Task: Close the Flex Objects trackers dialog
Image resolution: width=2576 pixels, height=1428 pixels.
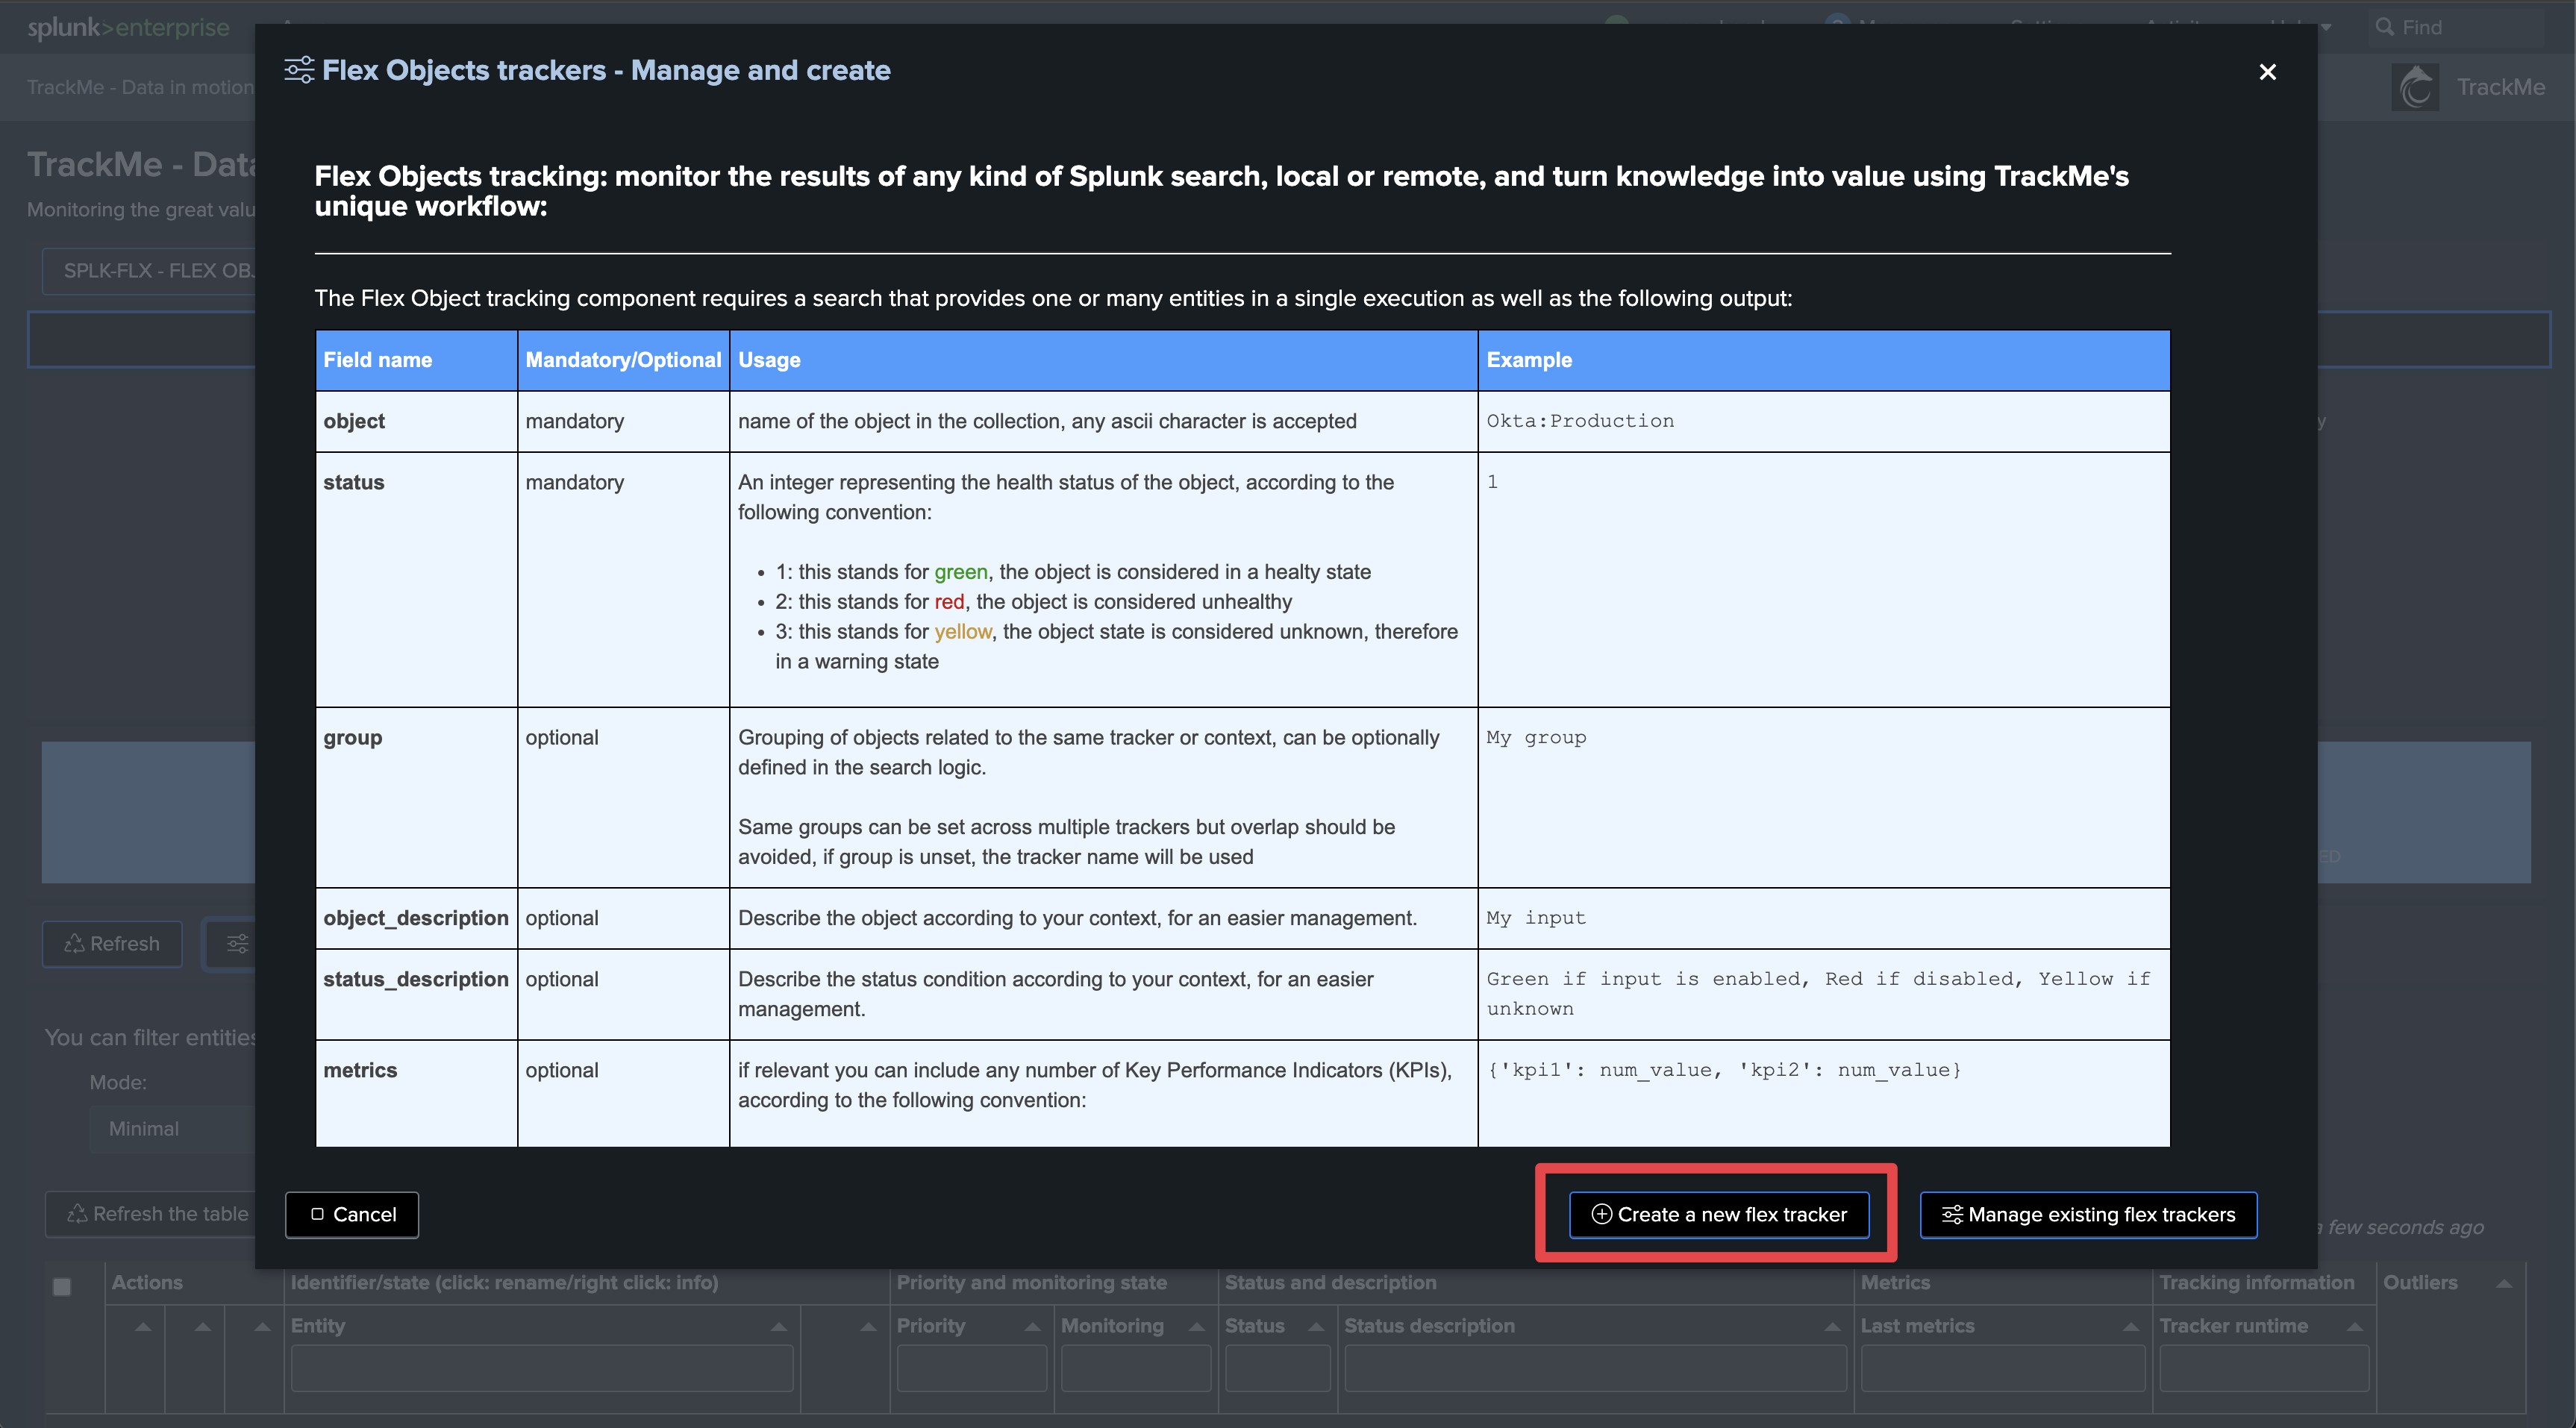Action: 2267,72
